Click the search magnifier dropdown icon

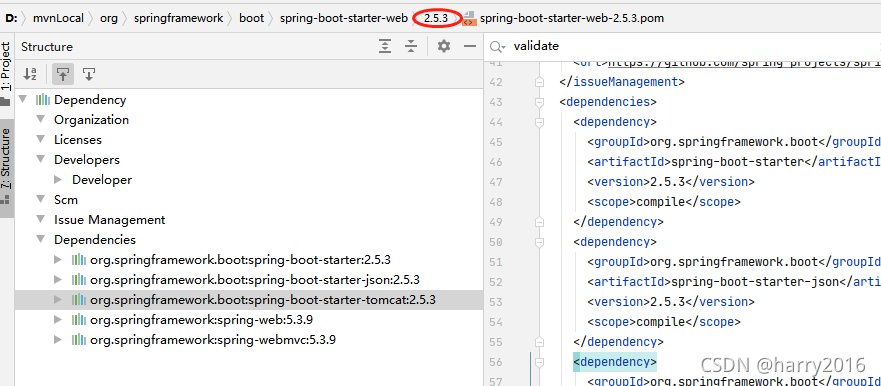pyautogui.click(x=497, y=47)
